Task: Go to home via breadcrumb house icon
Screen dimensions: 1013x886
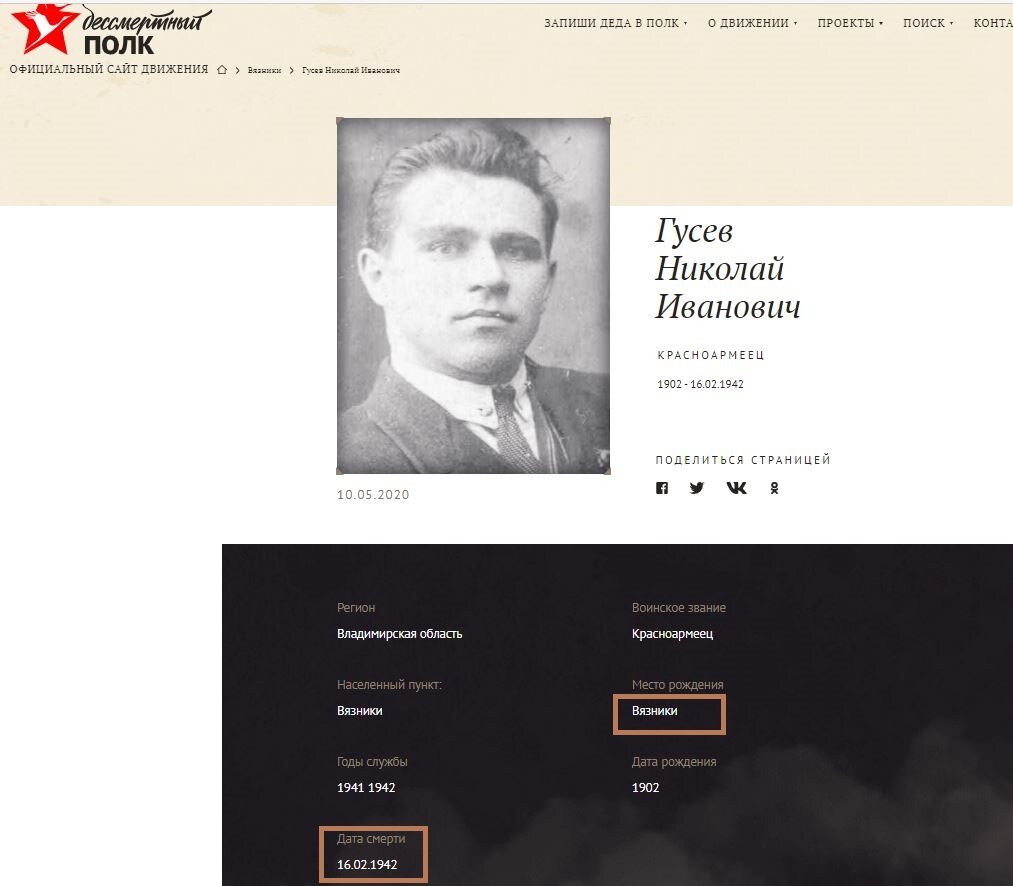Action: pos(222,70)
